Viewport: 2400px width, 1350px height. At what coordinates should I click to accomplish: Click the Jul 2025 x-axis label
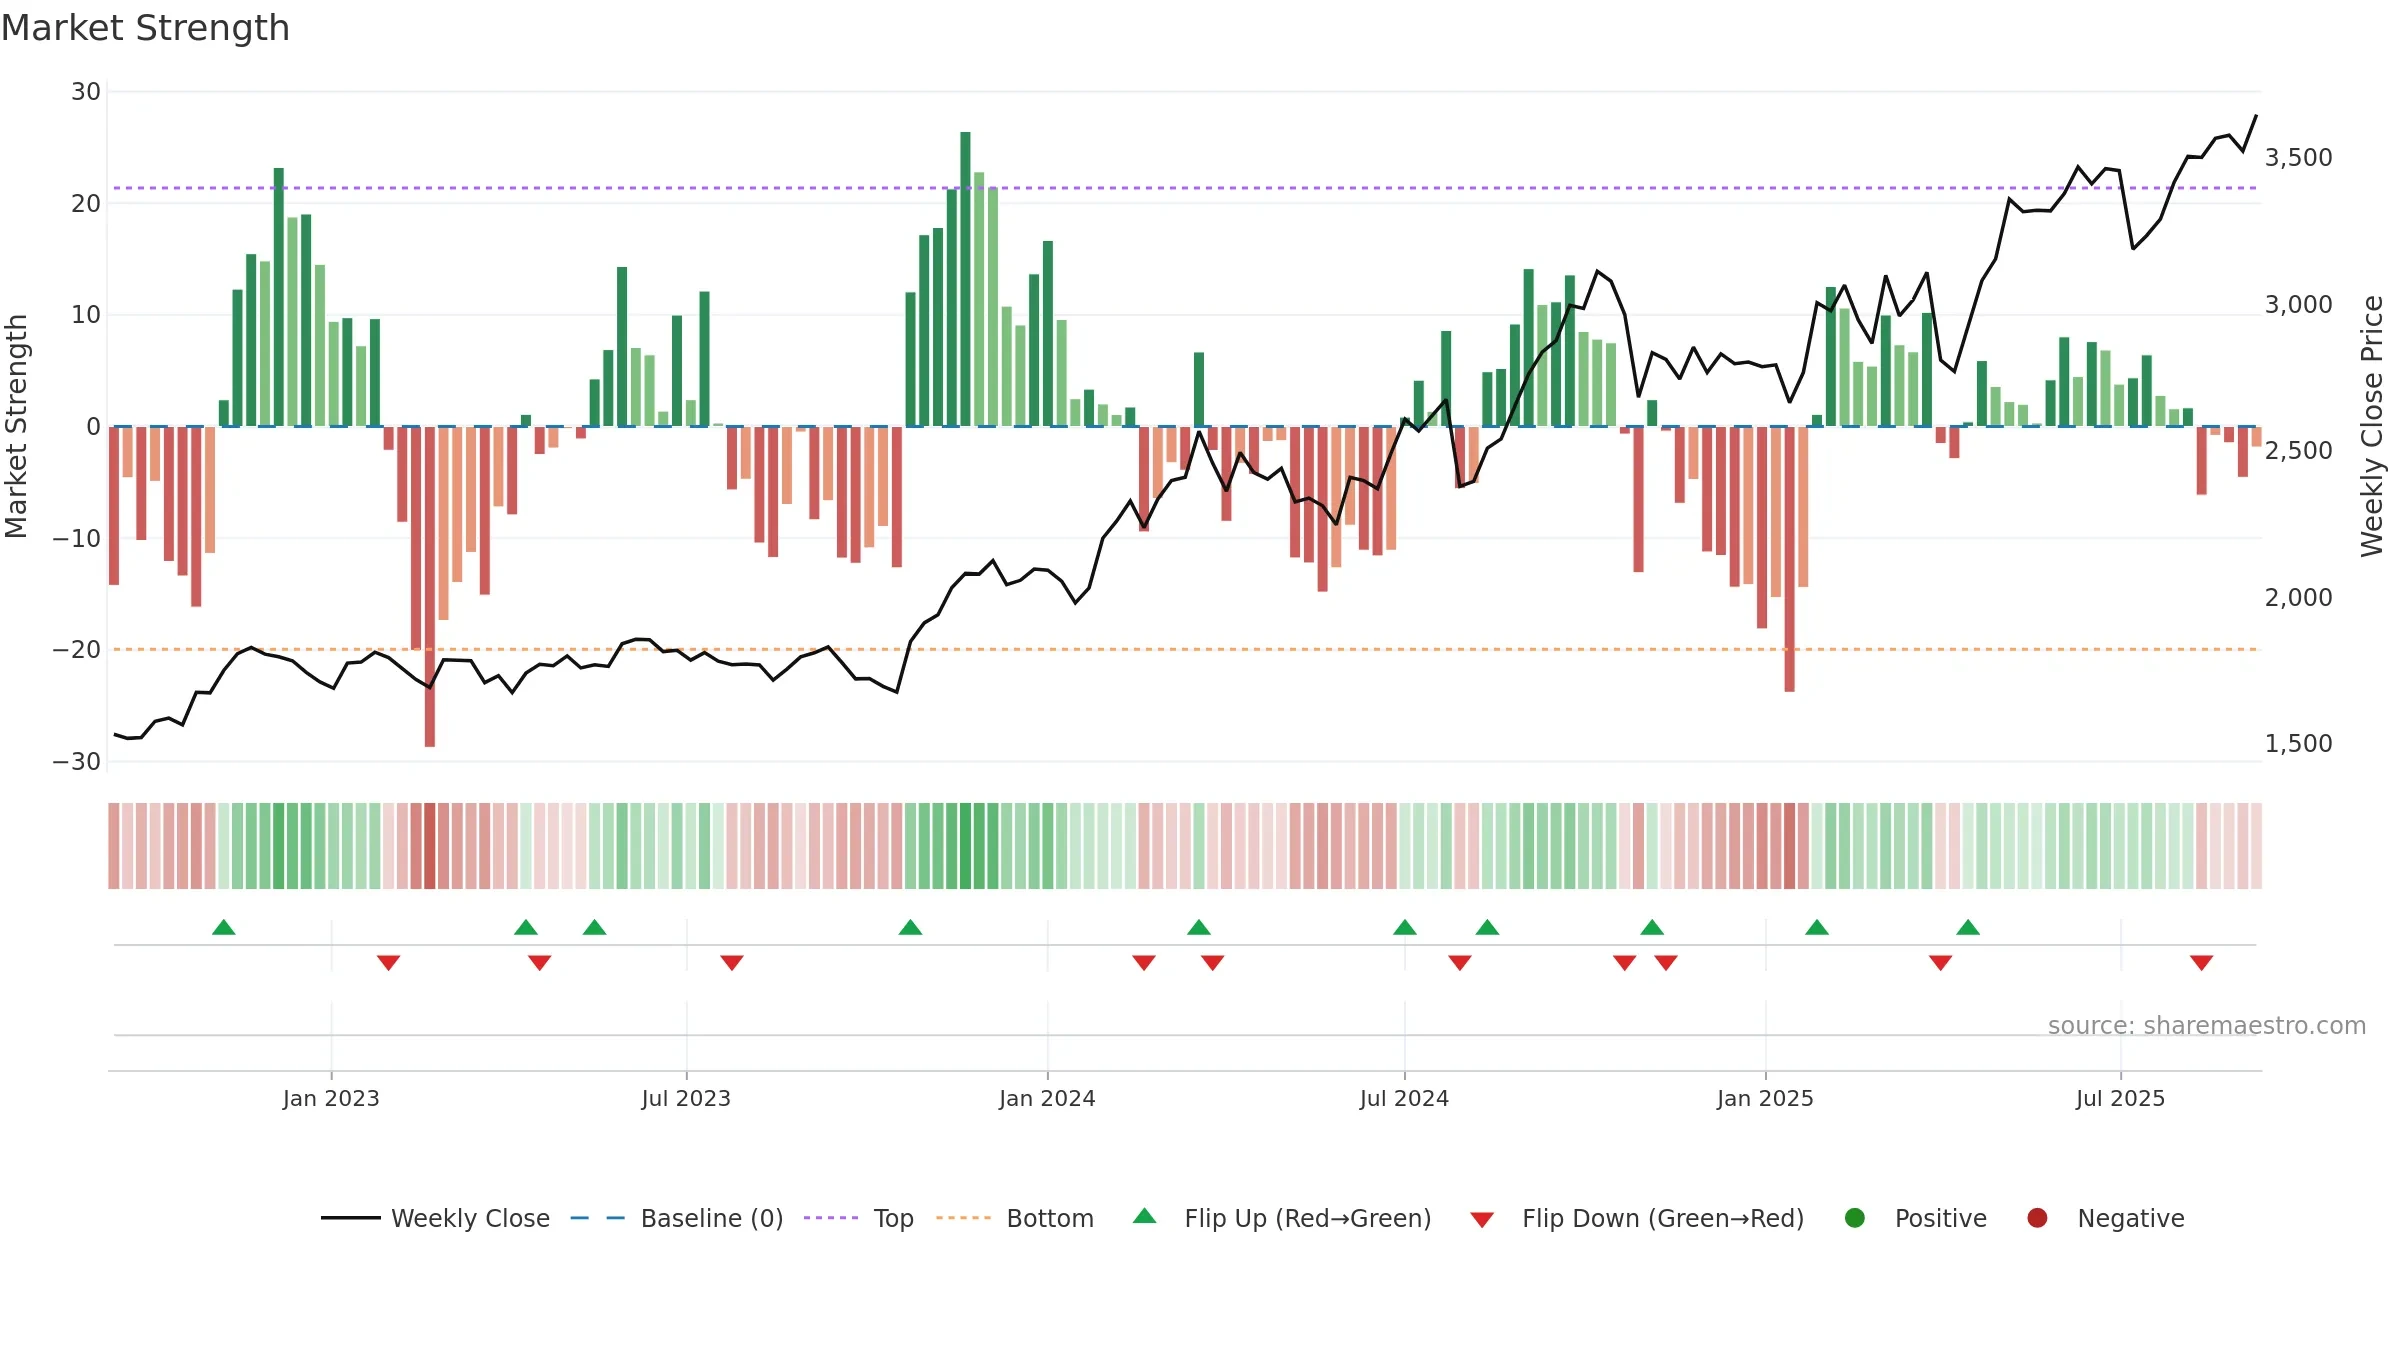2120,1098
